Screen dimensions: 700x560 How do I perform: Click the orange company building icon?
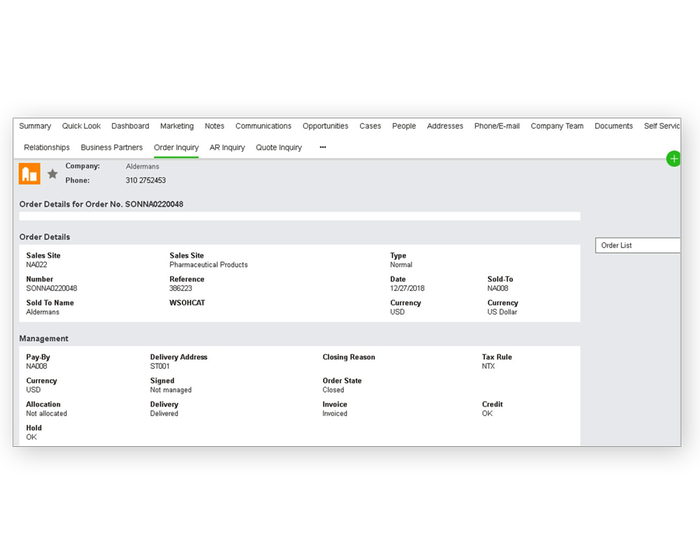[30, 174]
